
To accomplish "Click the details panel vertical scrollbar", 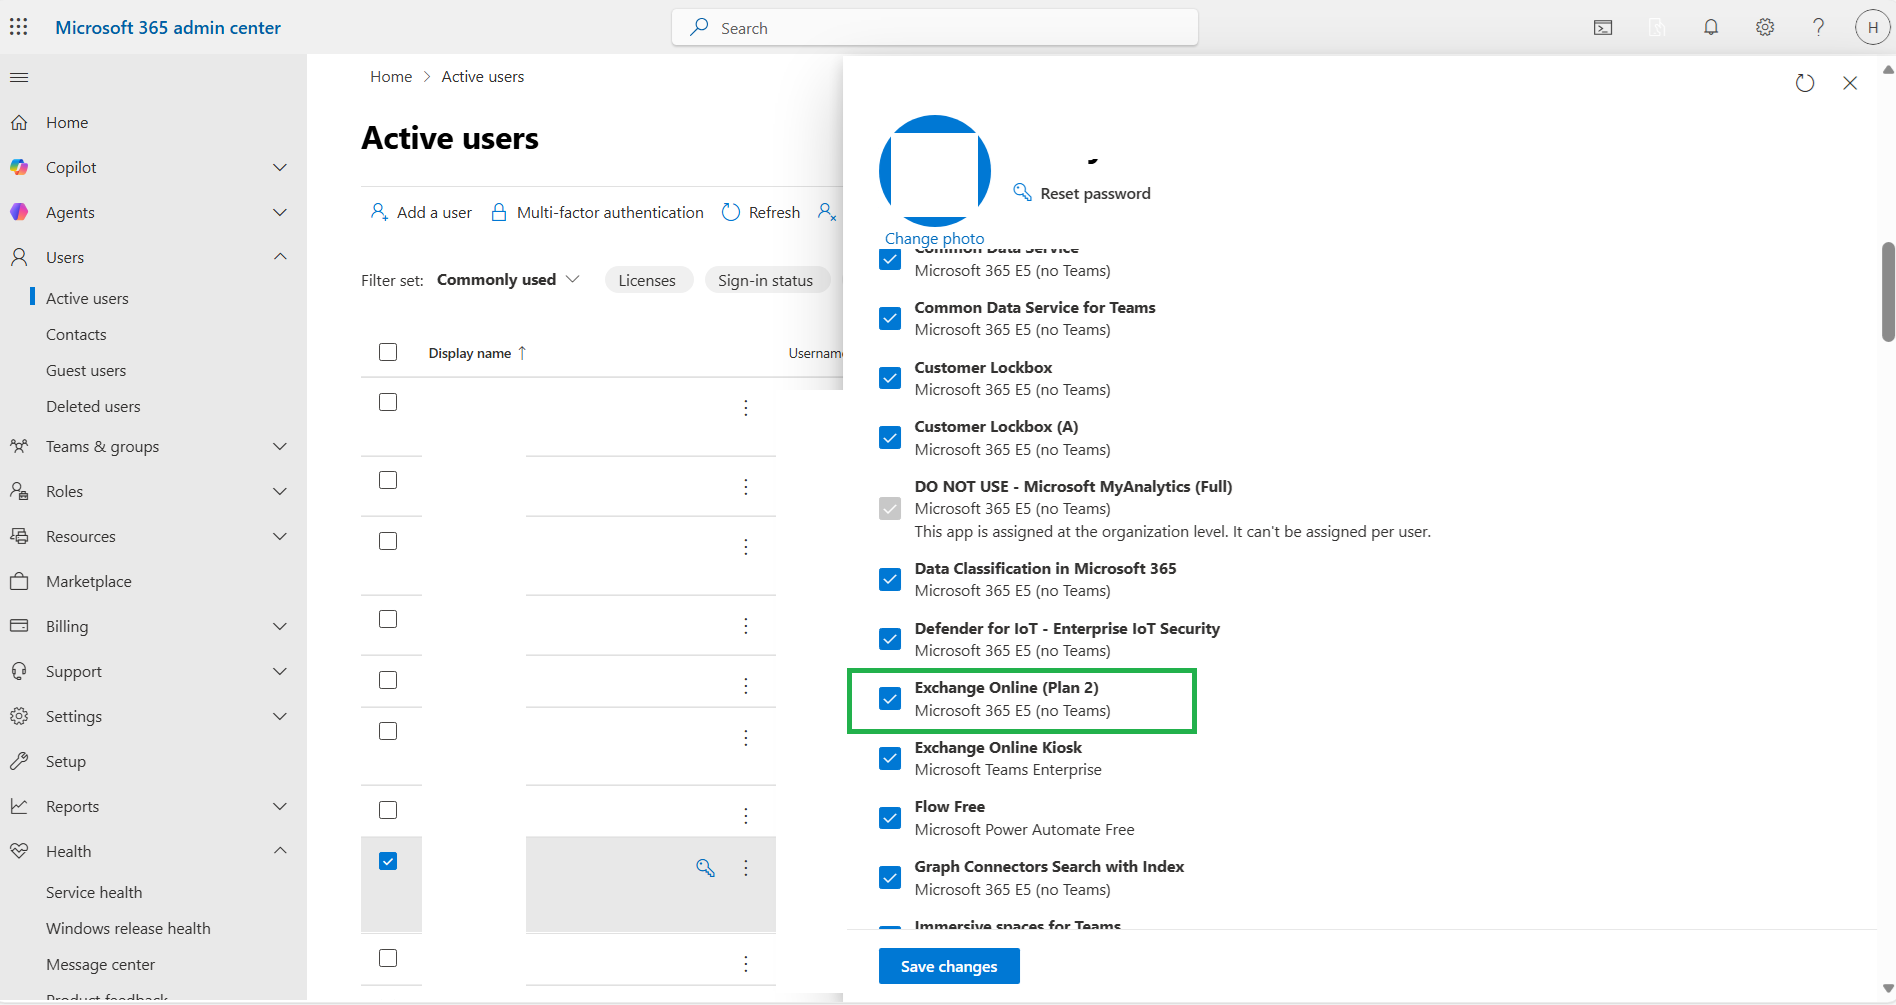I will coord(1888,292).
